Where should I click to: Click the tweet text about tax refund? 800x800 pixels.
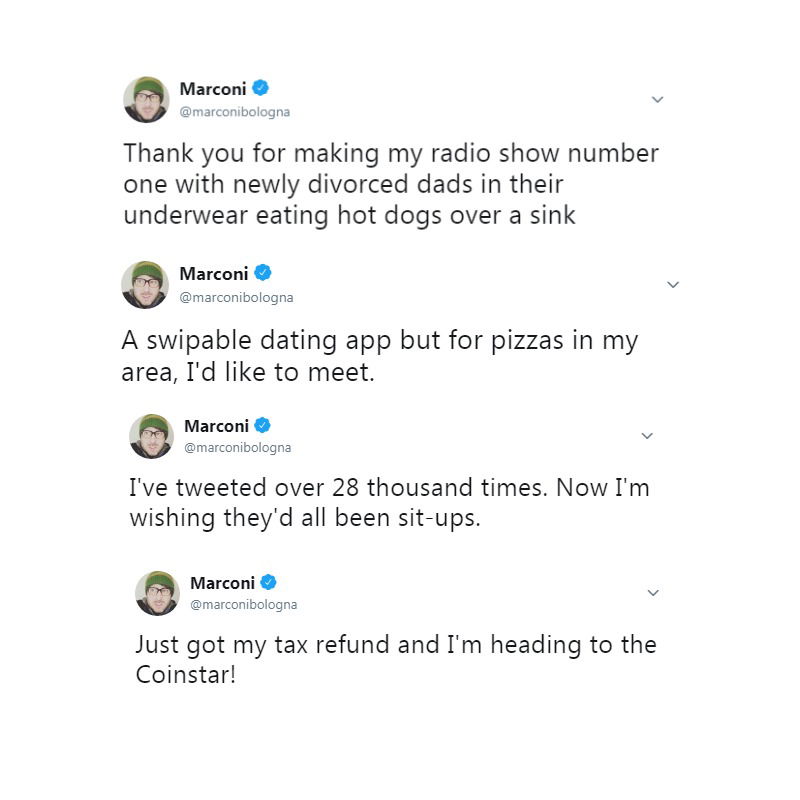click(x=396, y=660)
